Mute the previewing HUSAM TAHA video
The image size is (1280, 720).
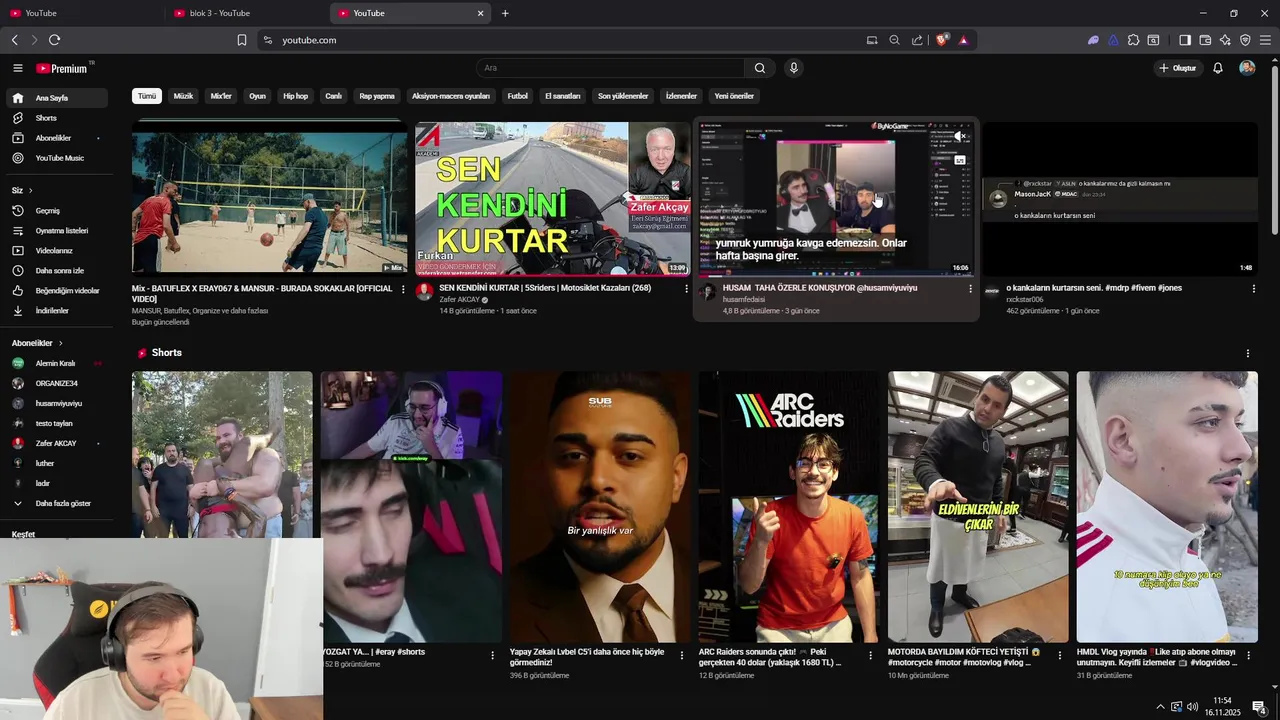(x=959, y=136)
